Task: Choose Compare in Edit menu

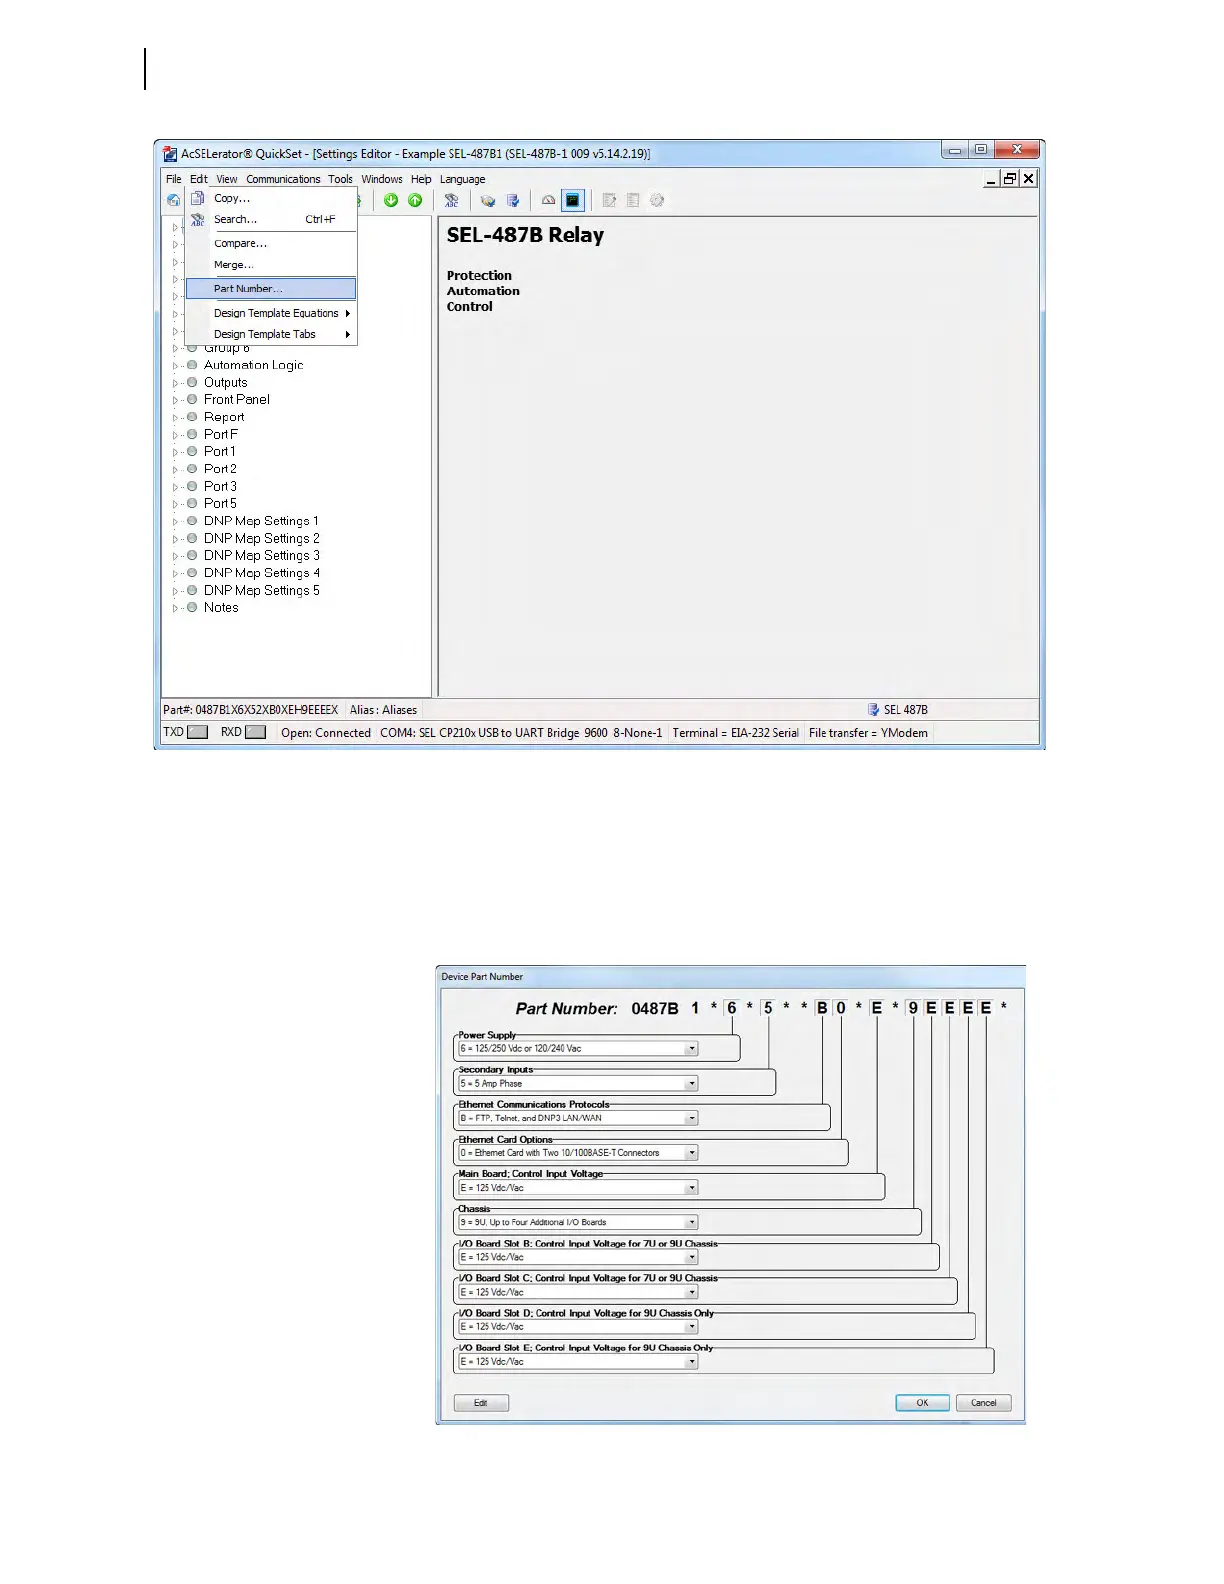Action: (x=271, y=243)
